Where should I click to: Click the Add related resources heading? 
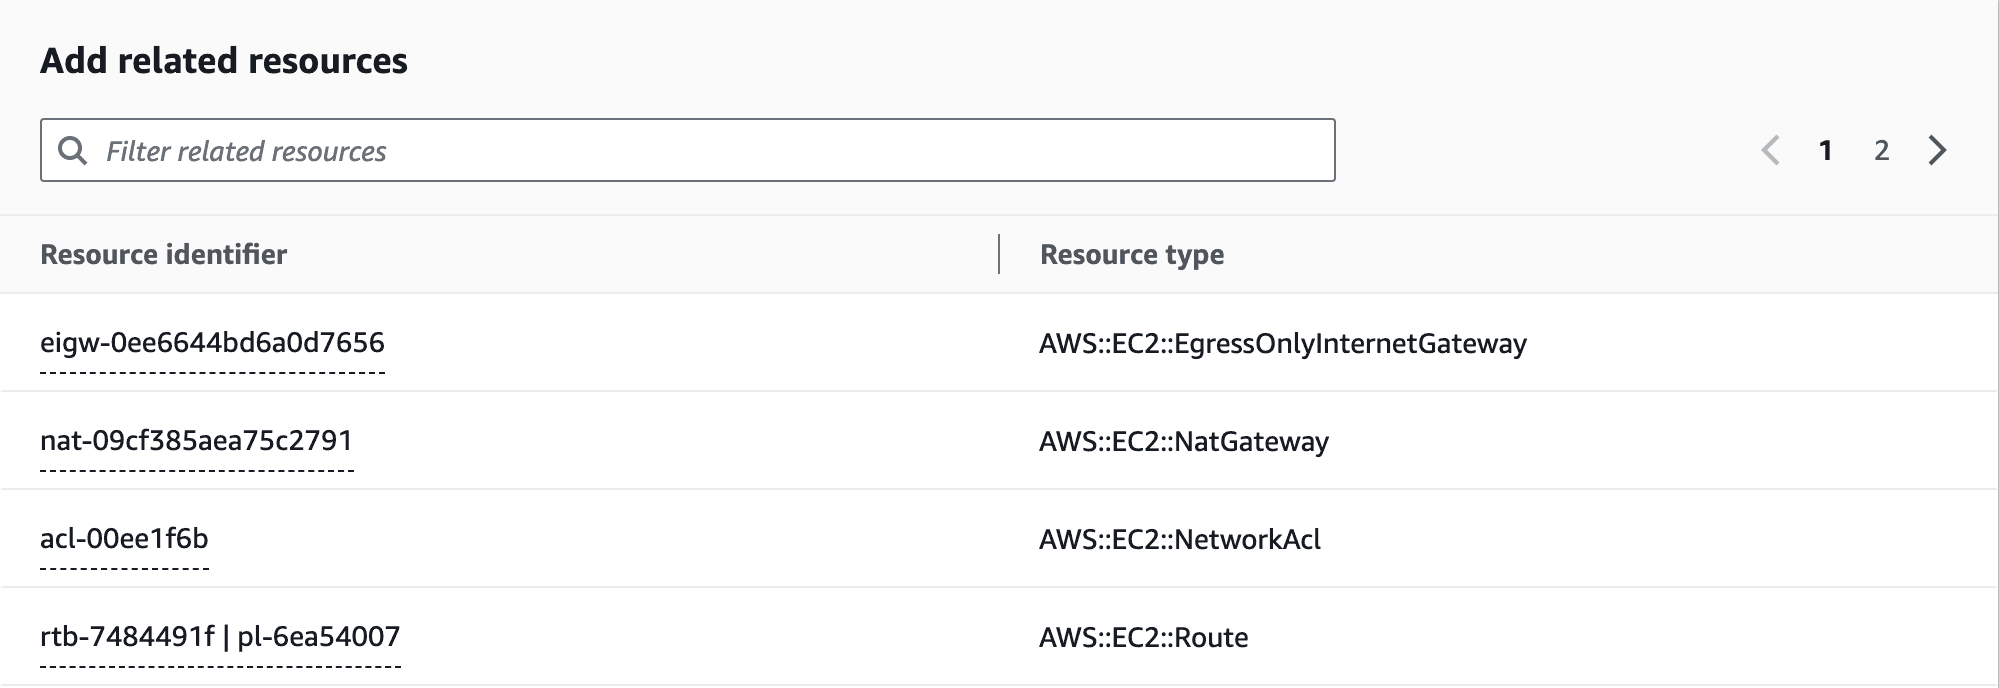(224, 61)
